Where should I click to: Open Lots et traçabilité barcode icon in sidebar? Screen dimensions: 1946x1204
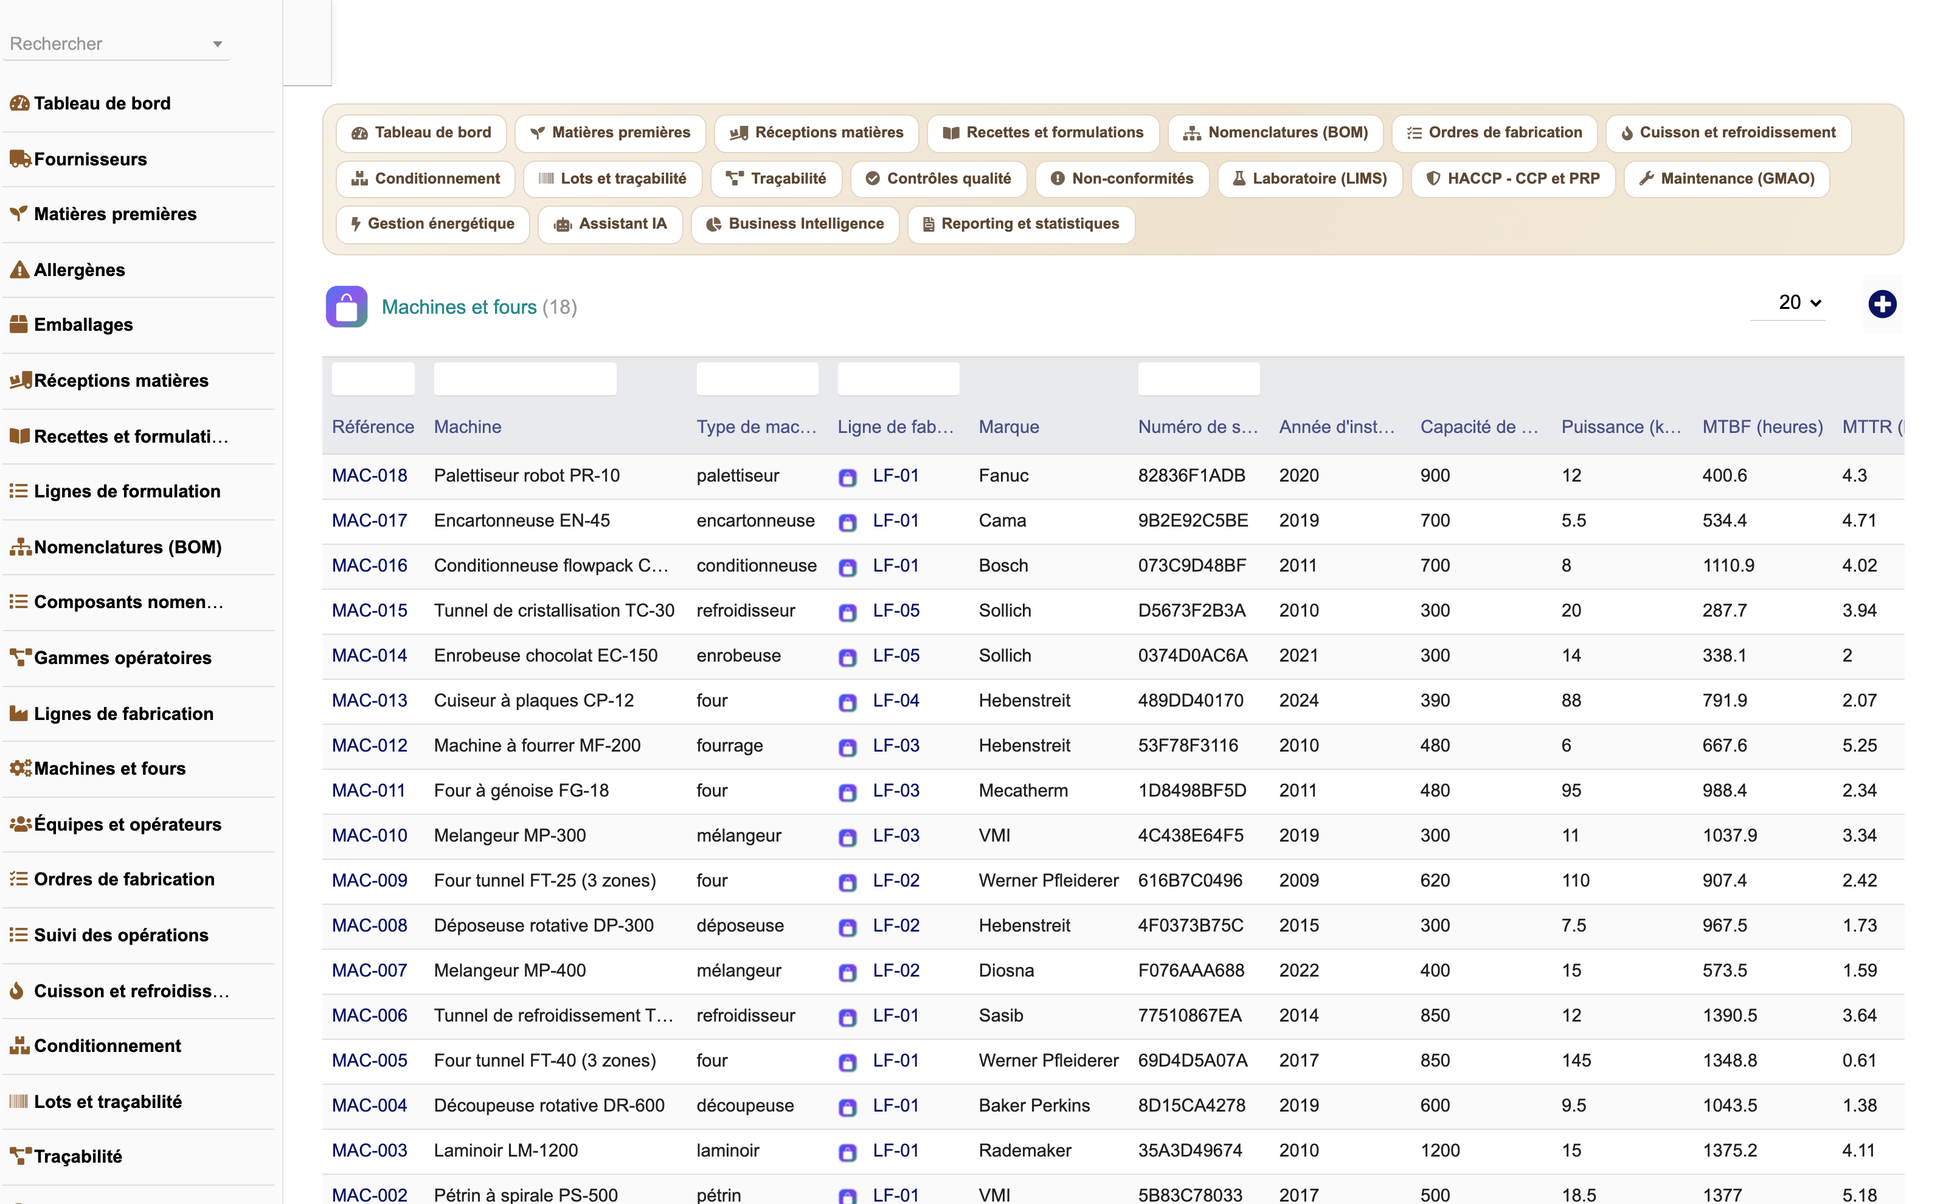[x=19, y=1101]
